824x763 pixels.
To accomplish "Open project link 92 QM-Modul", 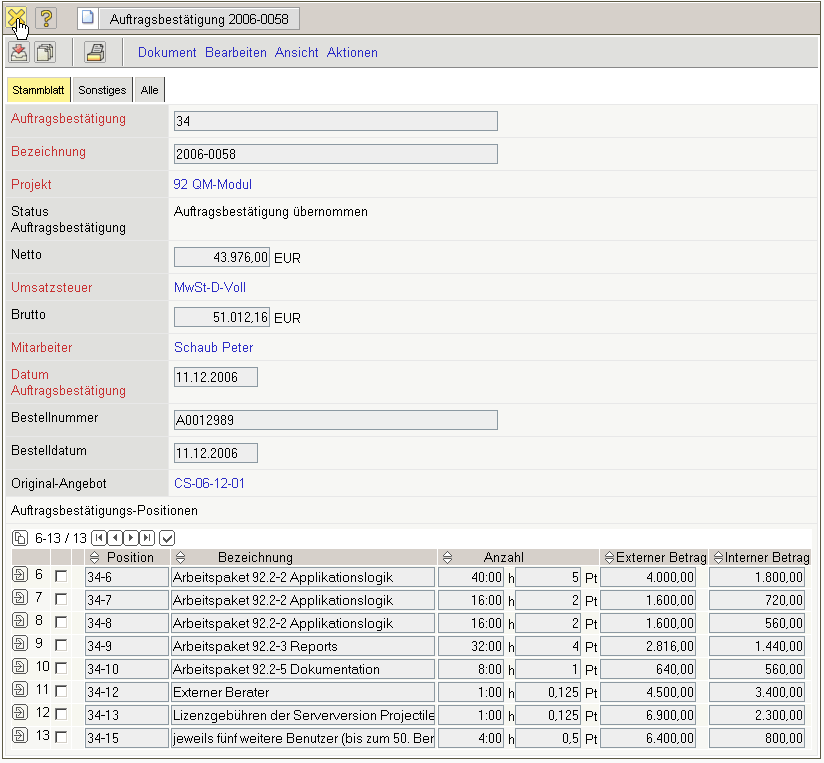I will [x=212, y=185].
